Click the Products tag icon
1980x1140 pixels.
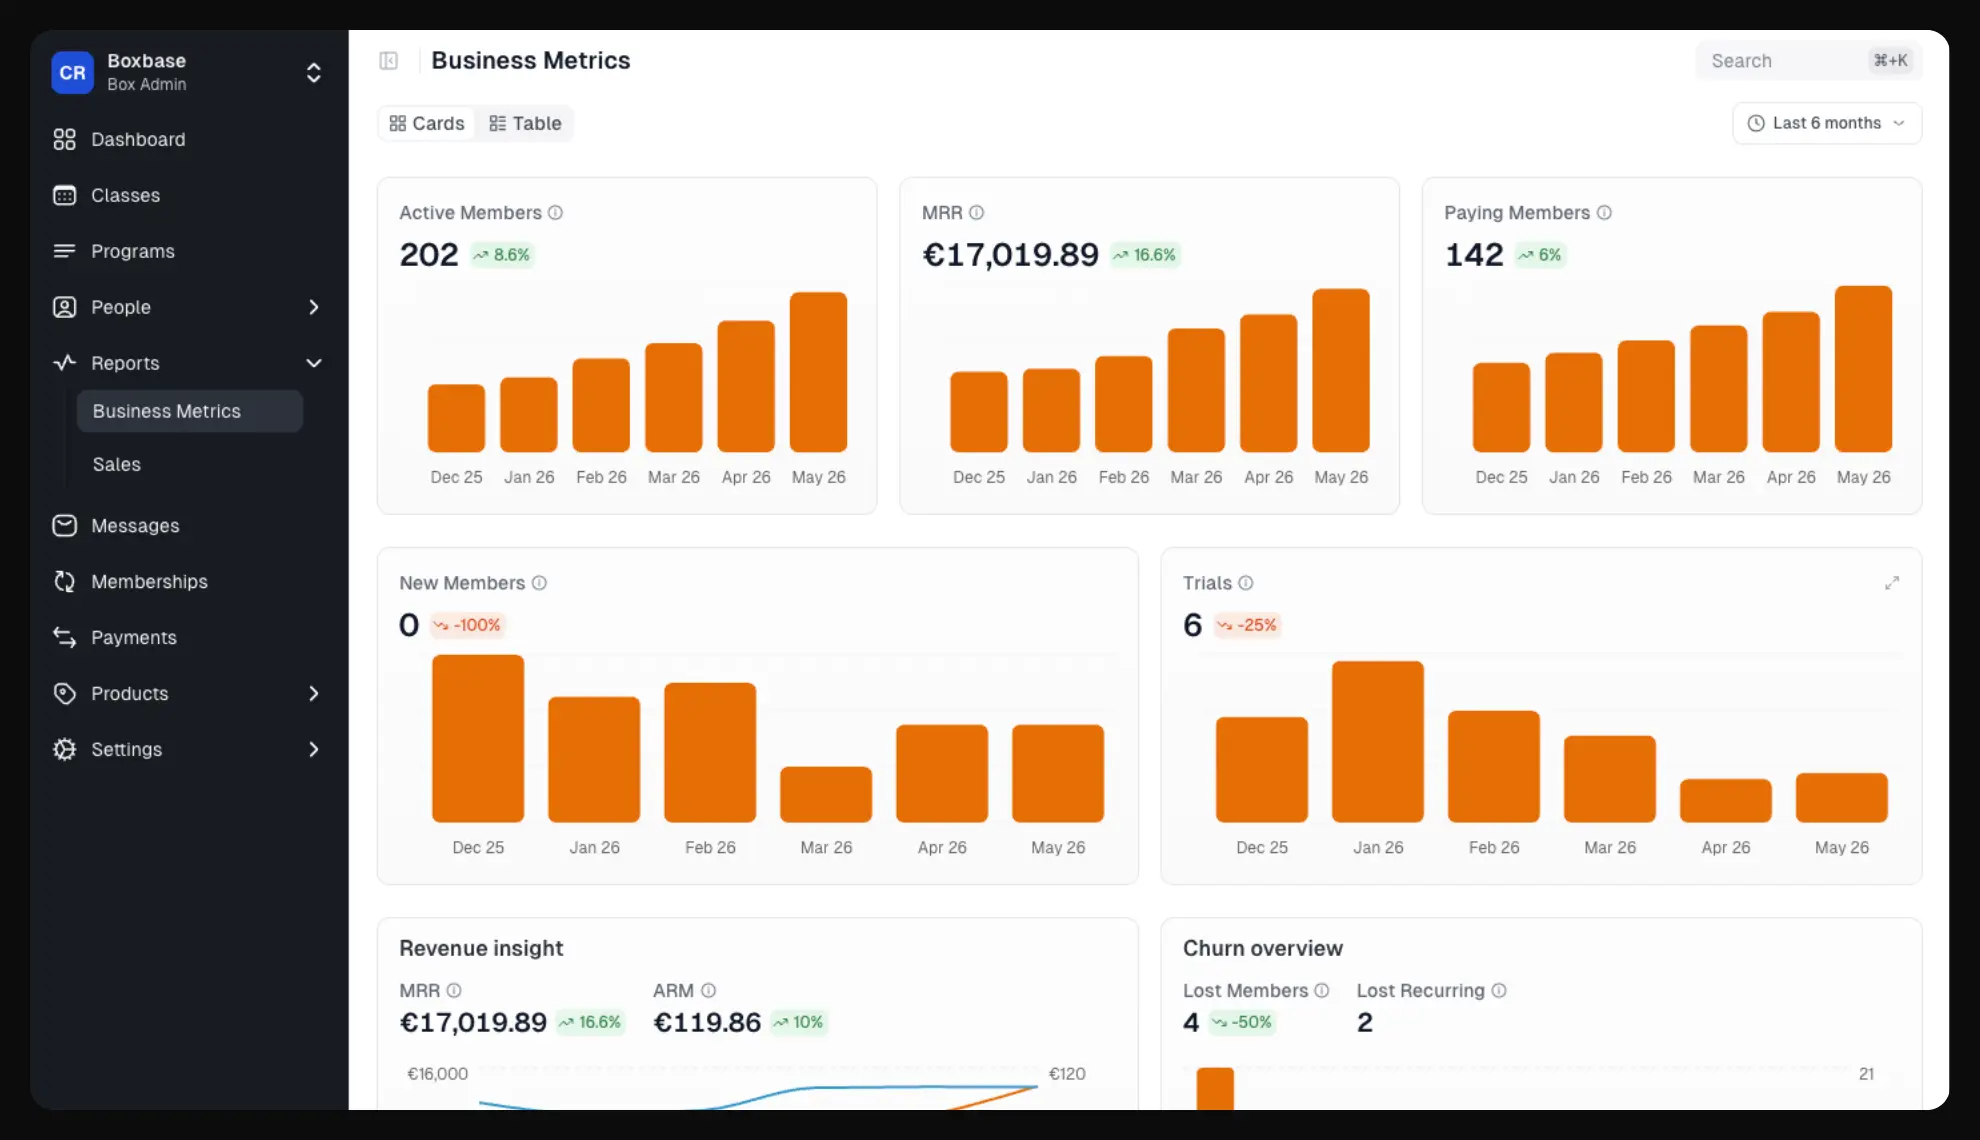coord(64,693)
